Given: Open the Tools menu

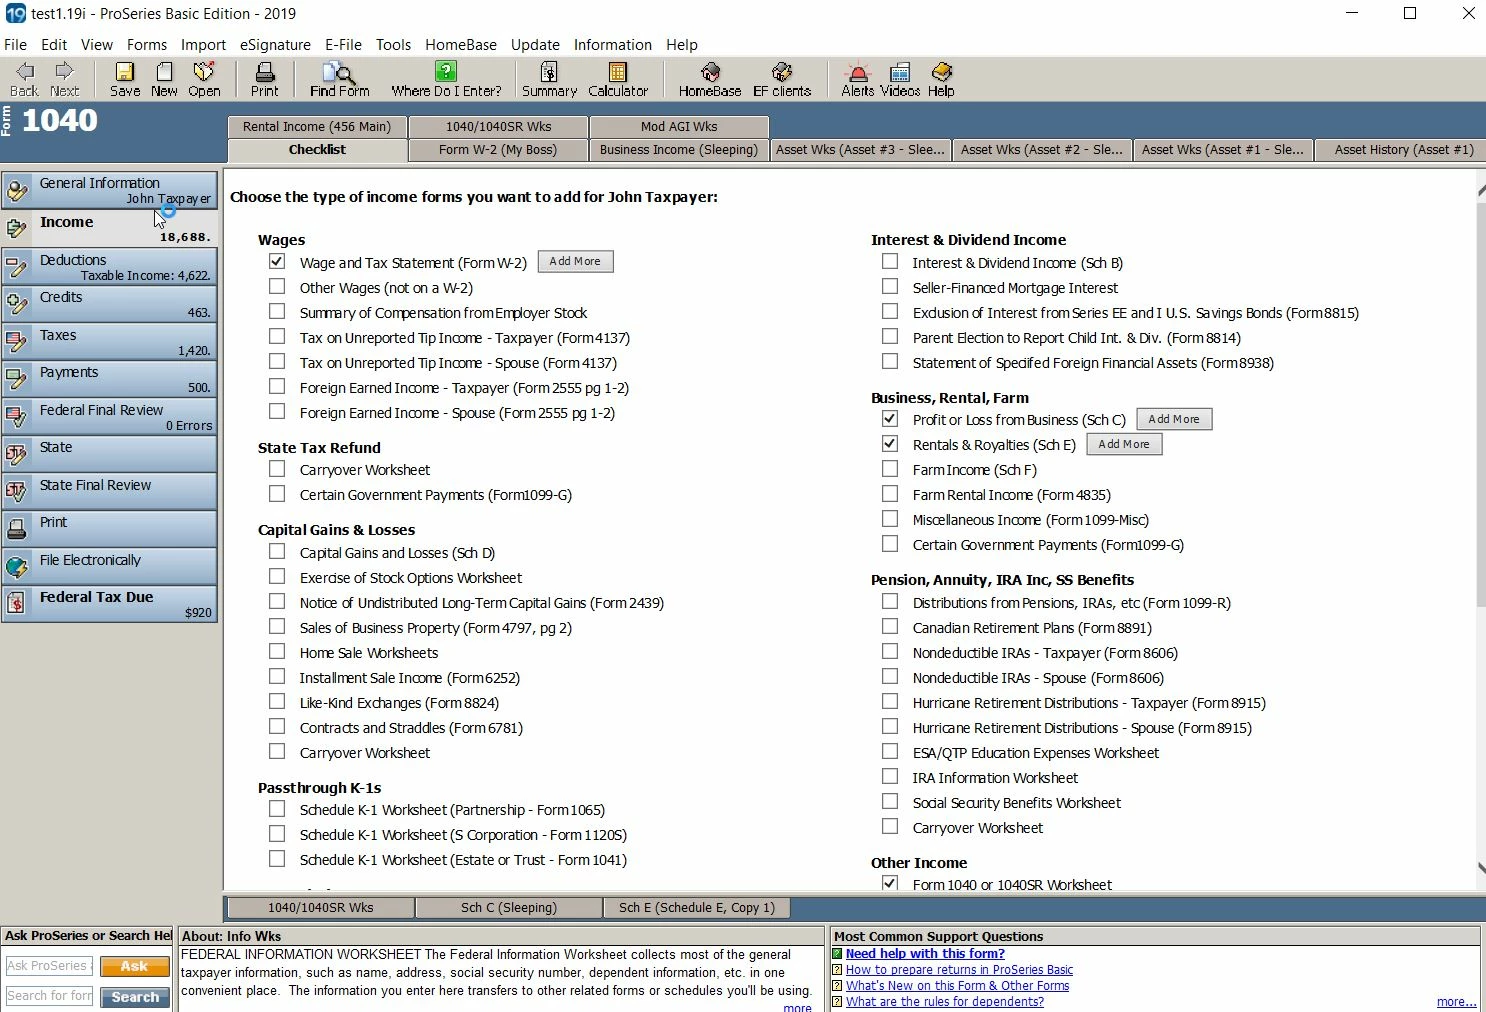Looking at the screenshot, I should coord(393,45).
